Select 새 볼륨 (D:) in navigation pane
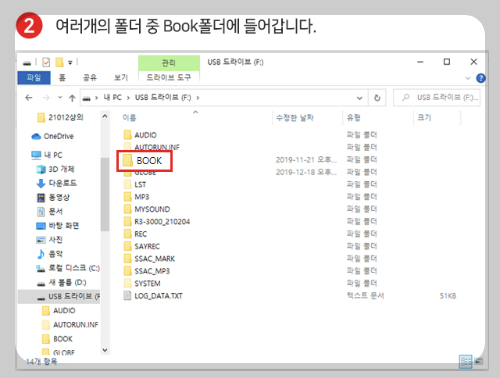 coord(61,283)
